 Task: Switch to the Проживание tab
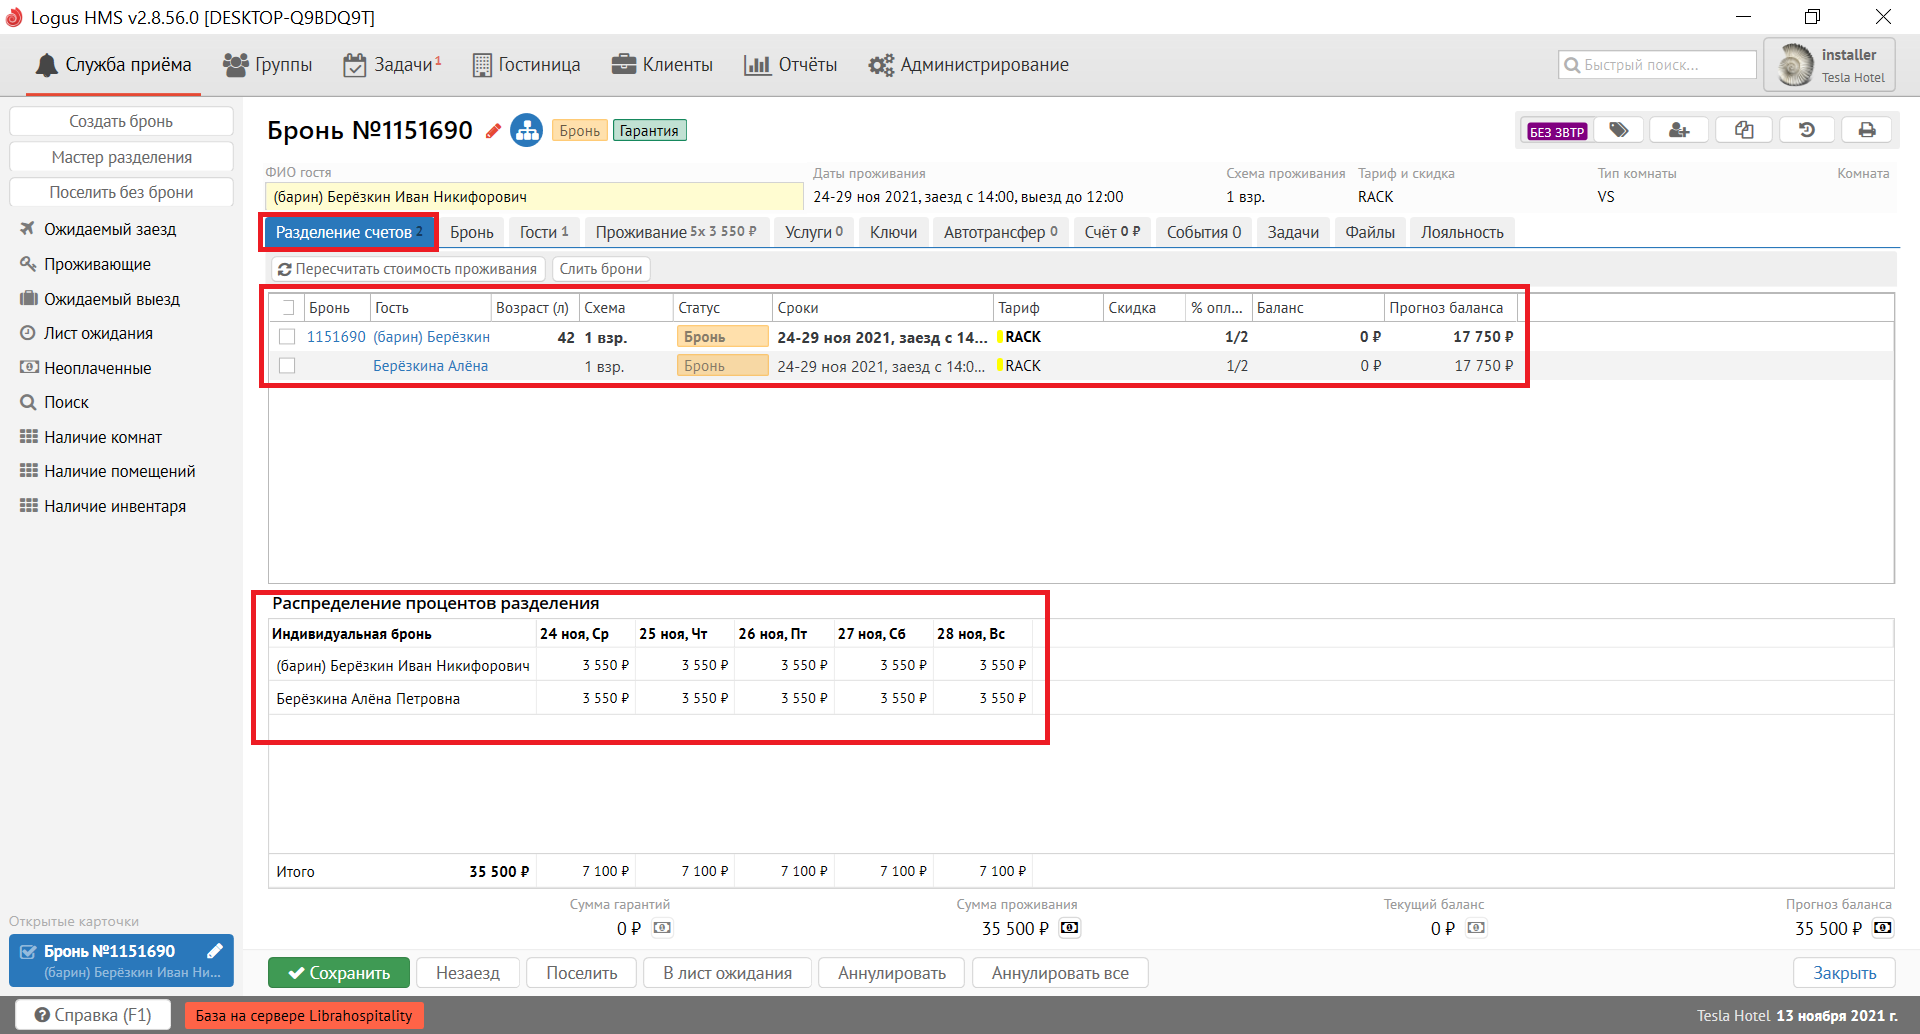tap(676, 232)
